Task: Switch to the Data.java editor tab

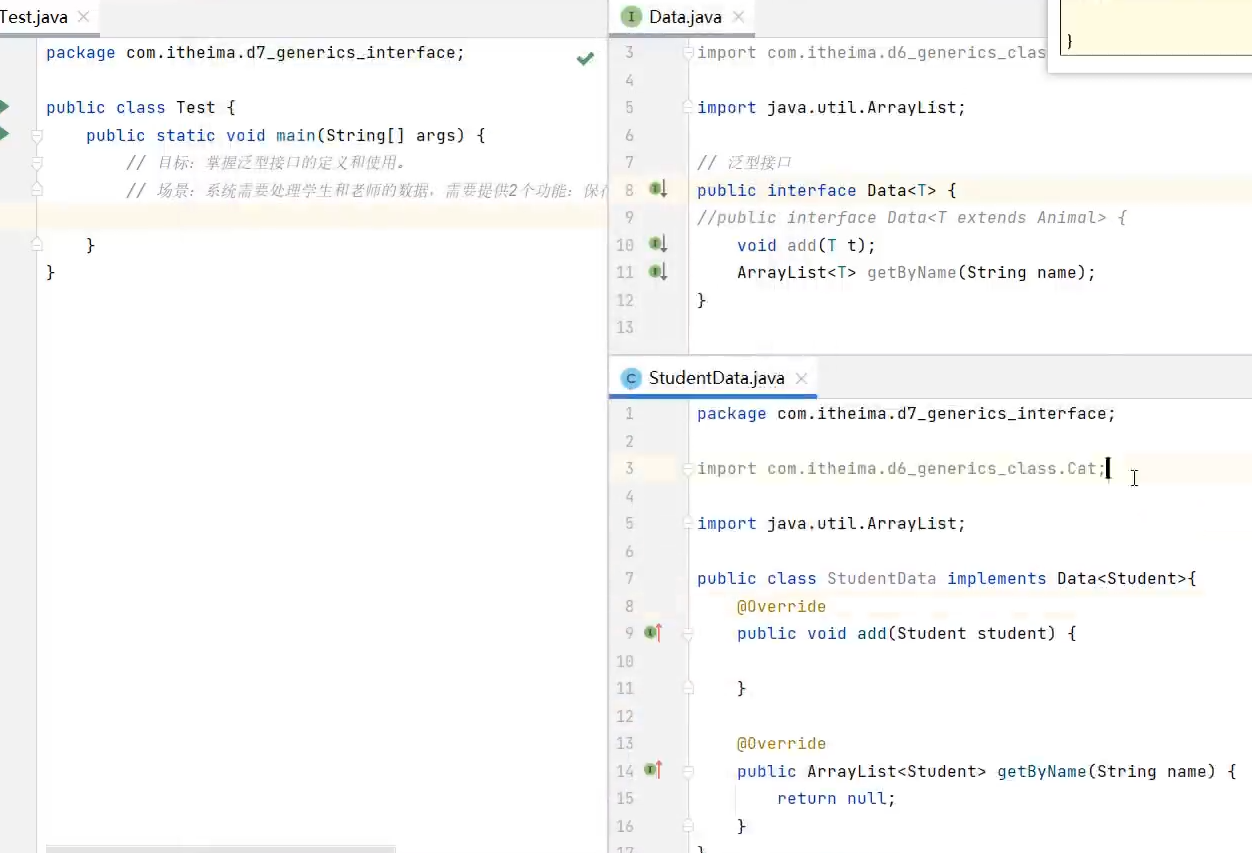Action: [685, 17]
